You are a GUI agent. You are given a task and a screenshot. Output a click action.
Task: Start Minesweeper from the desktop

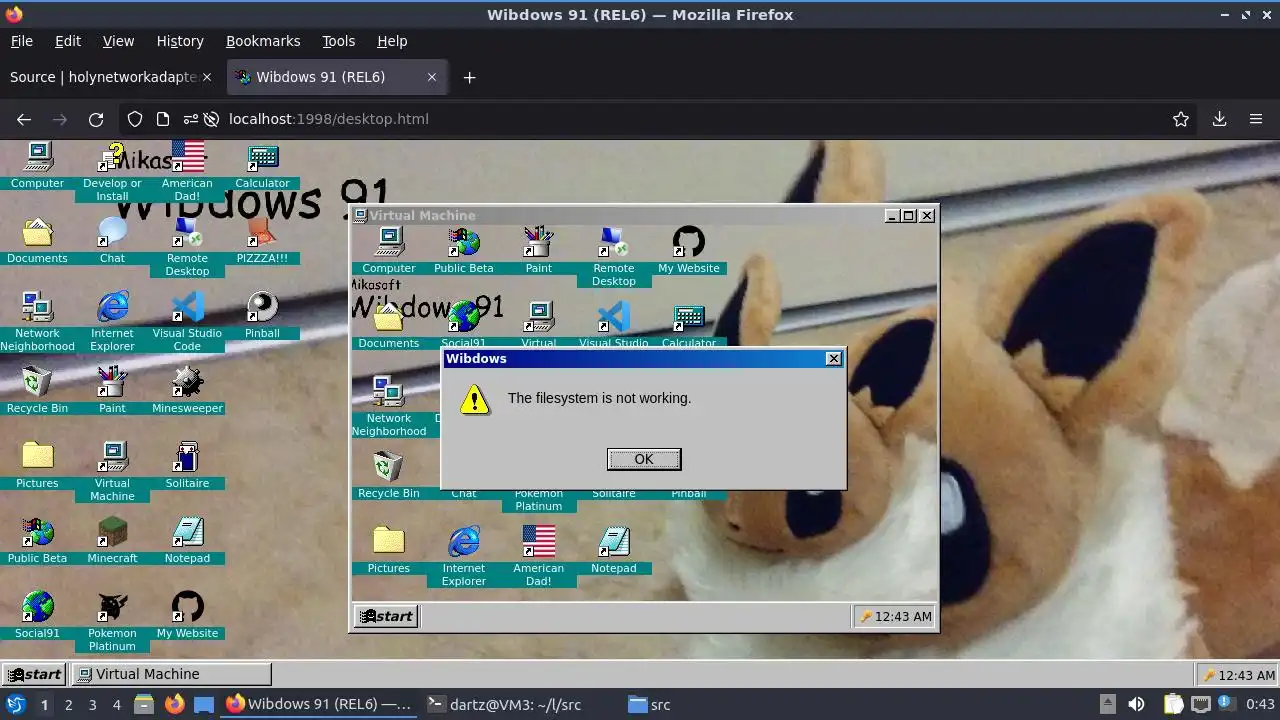pyautogui.click(x=187, y=390)
